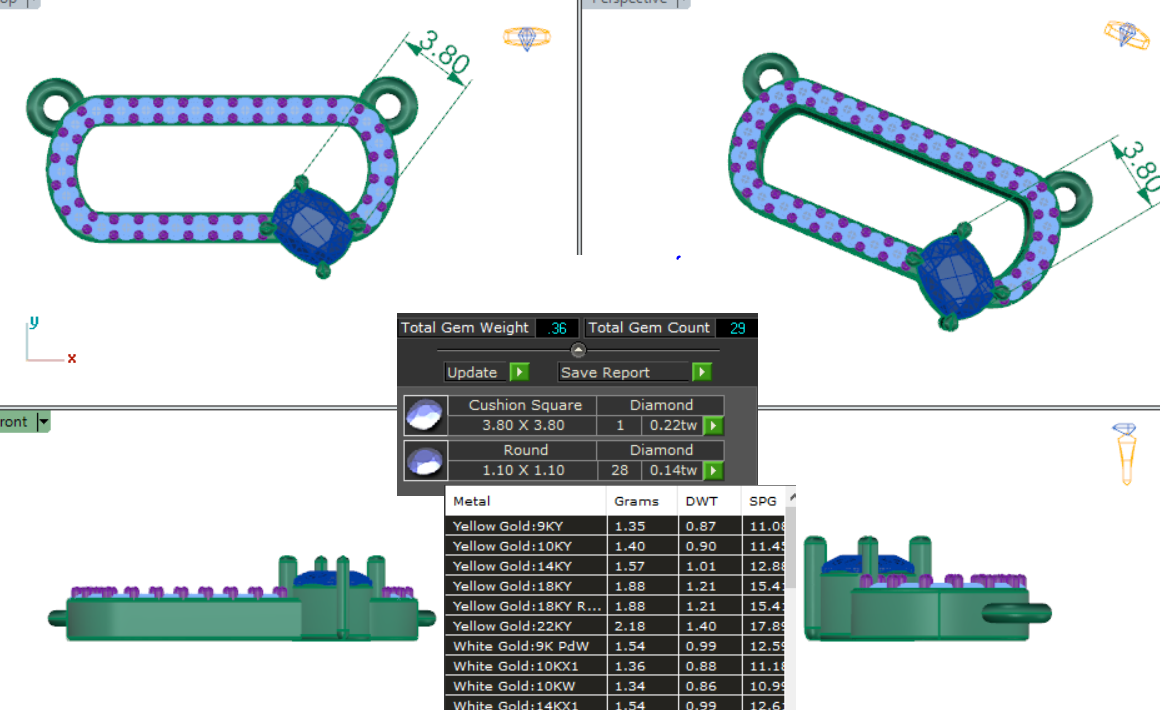Click the blue cushion gem in Perspective view
Screen dimensions: 1160x710
pyautogui.click(x=954, y=277)
